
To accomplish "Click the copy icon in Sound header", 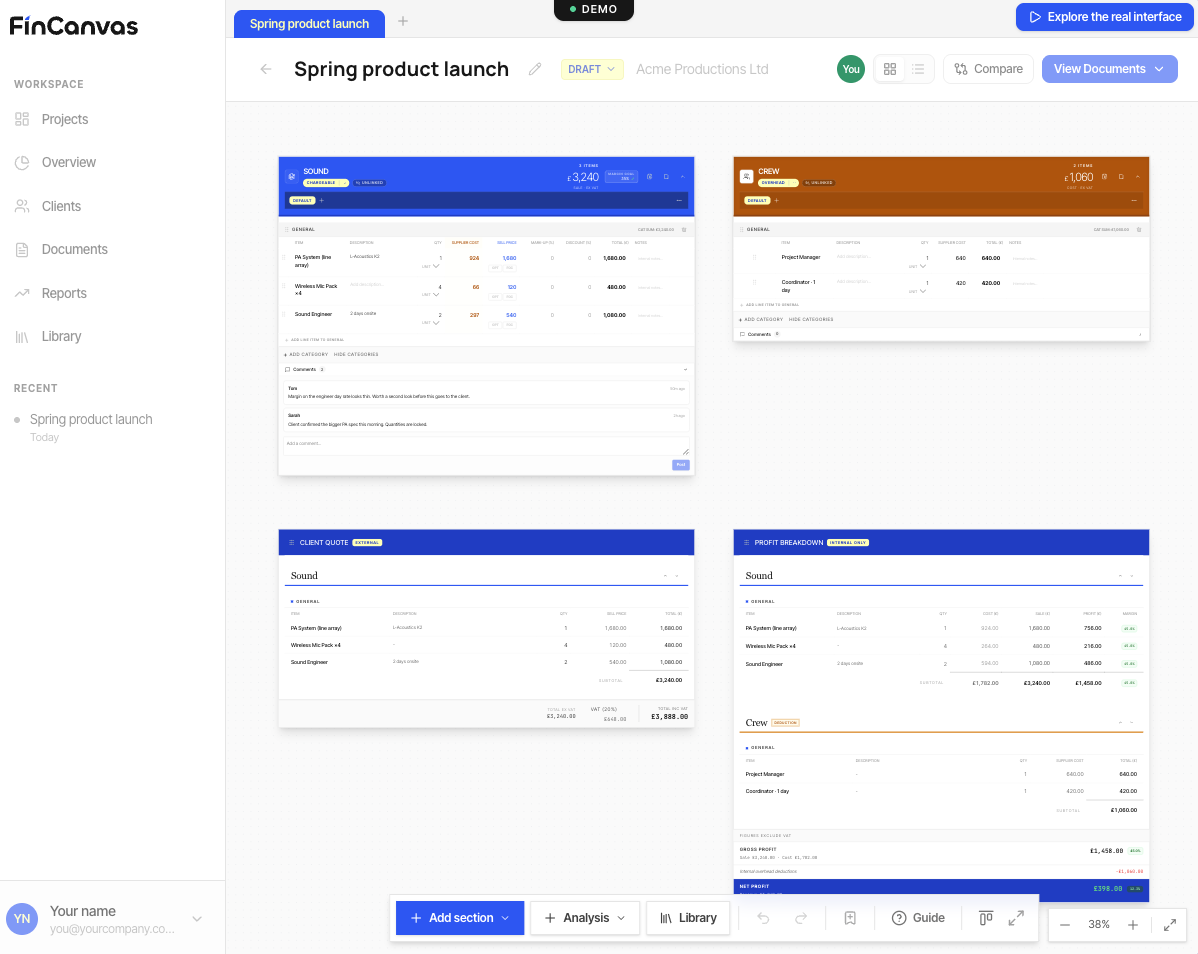I will pyautogui.click(x=666, y=176).
